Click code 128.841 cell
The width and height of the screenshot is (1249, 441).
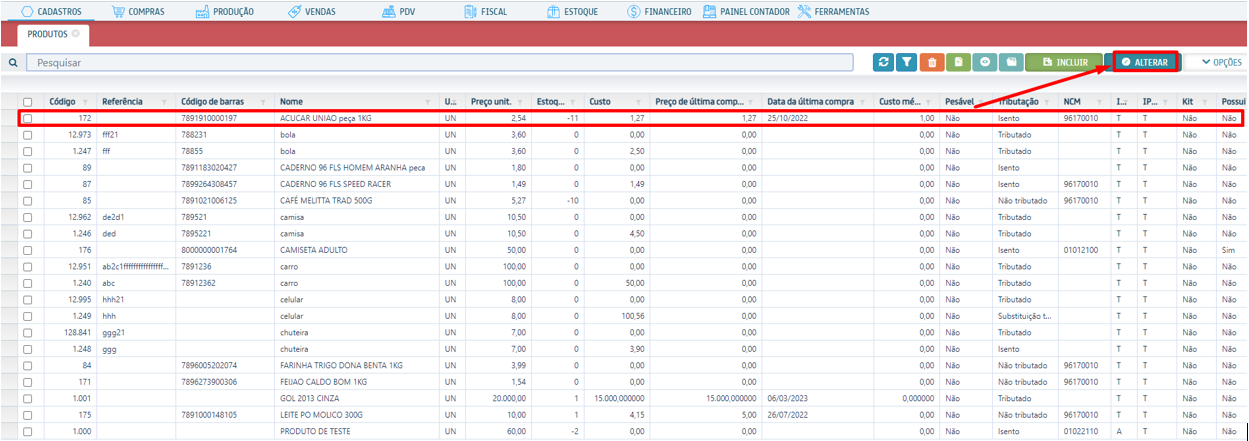coord(76,332)
